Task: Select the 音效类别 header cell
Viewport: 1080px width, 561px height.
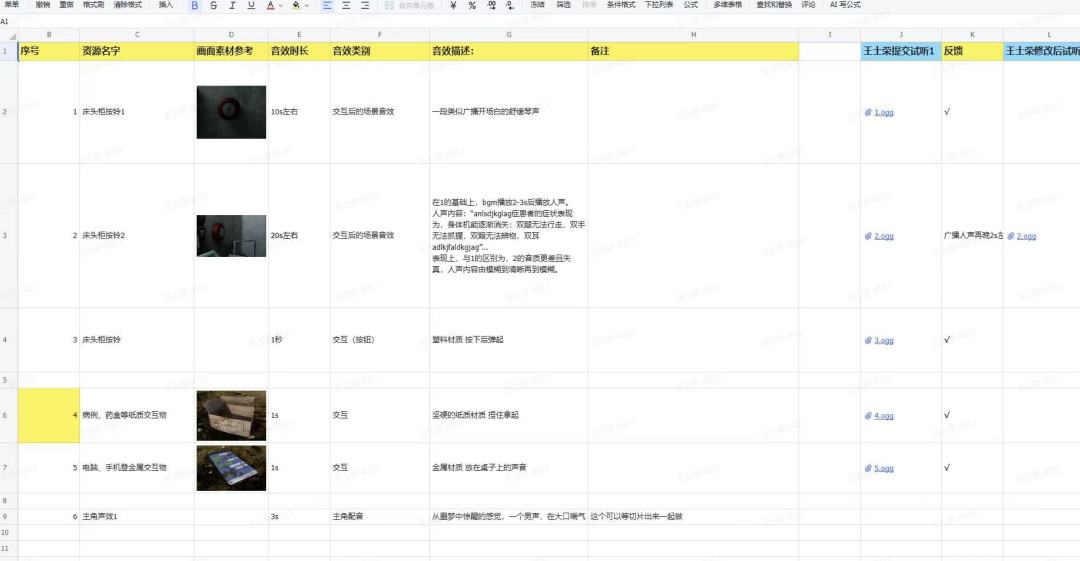Action: coord(380,51)
